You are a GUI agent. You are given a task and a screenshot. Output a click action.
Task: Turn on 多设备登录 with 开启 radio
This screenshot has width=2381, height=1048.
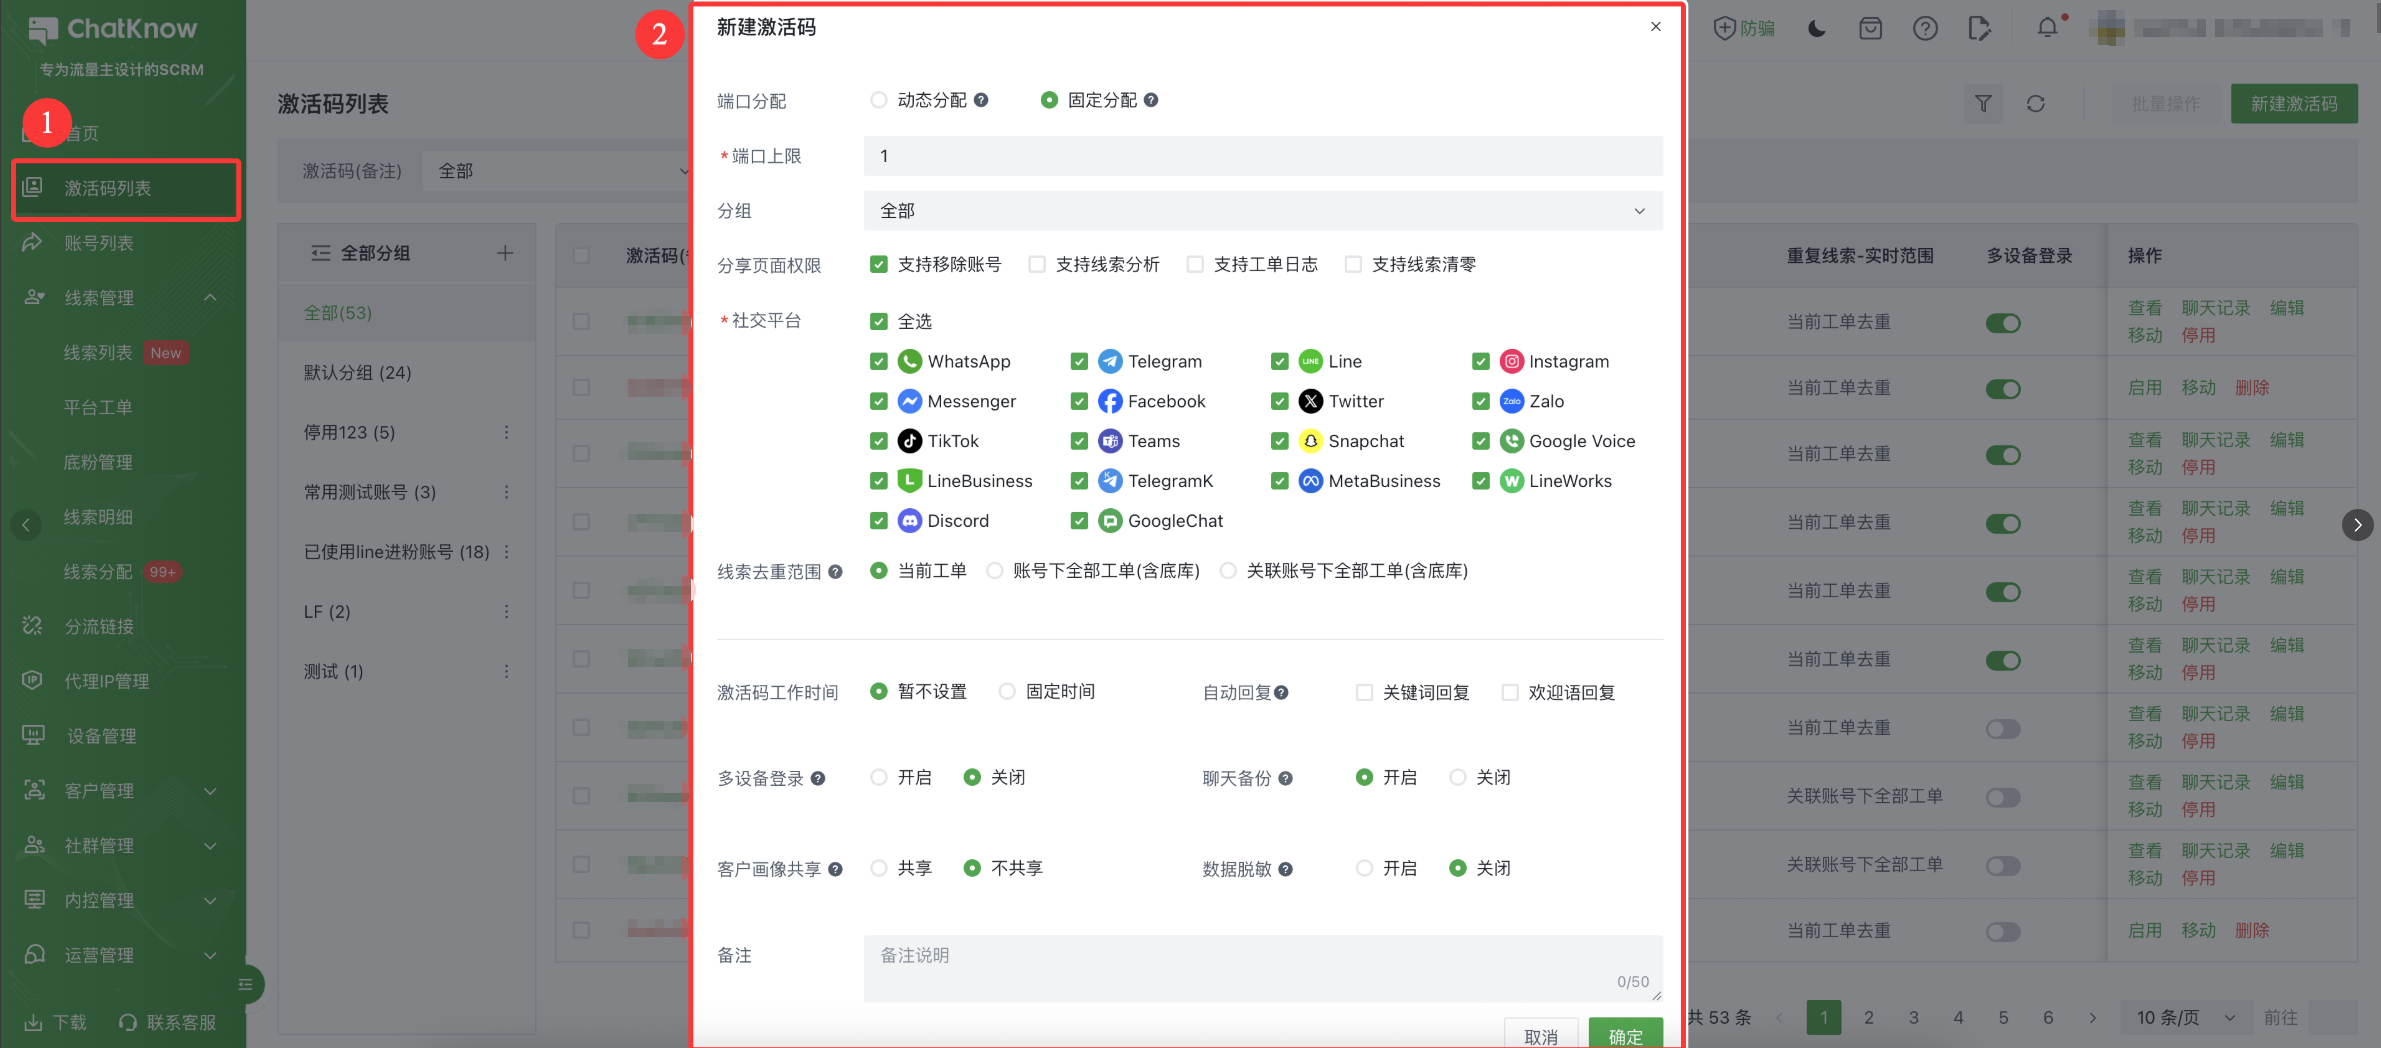[x=879, y=778]
